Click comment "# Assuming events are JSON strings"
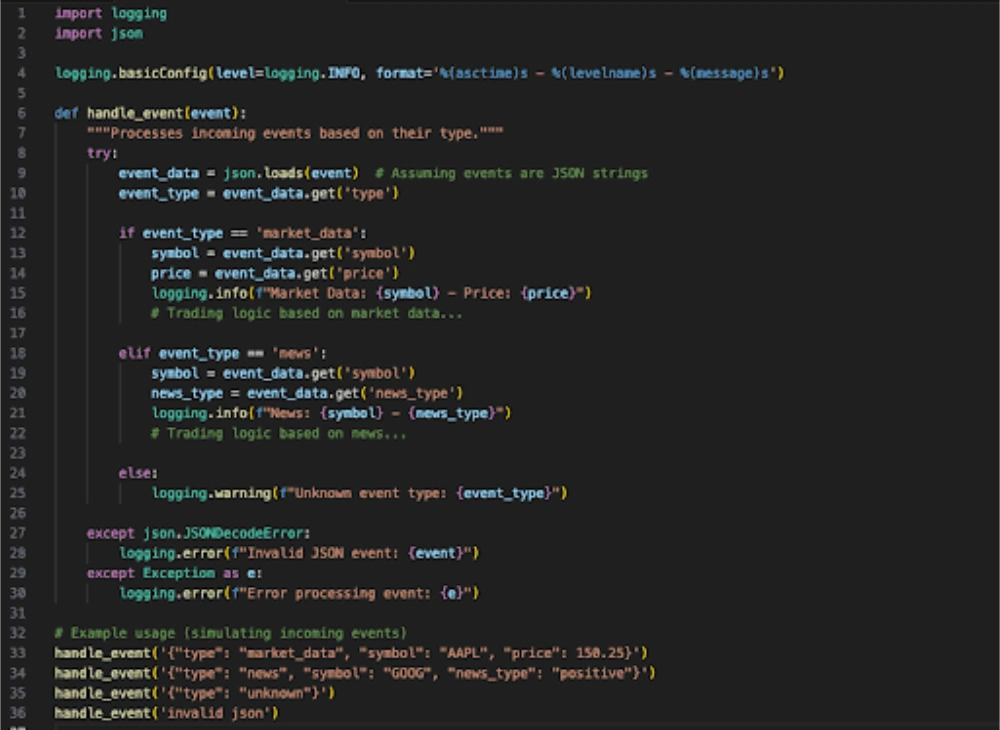 [511, 173]
